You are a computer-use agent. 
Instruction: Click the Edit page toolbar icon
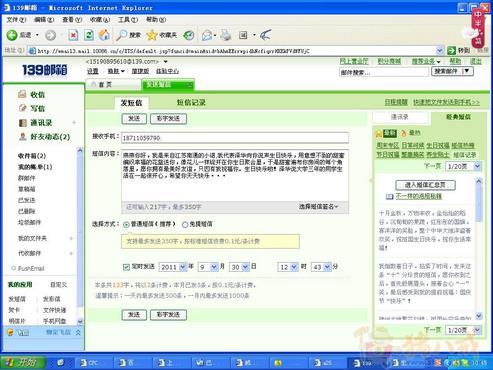point(243,35)
